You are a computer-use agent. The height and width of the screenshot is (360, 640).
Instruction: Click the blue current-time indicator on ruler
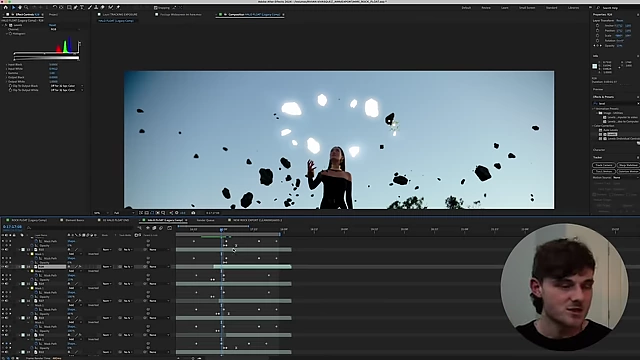click(222, 230)
